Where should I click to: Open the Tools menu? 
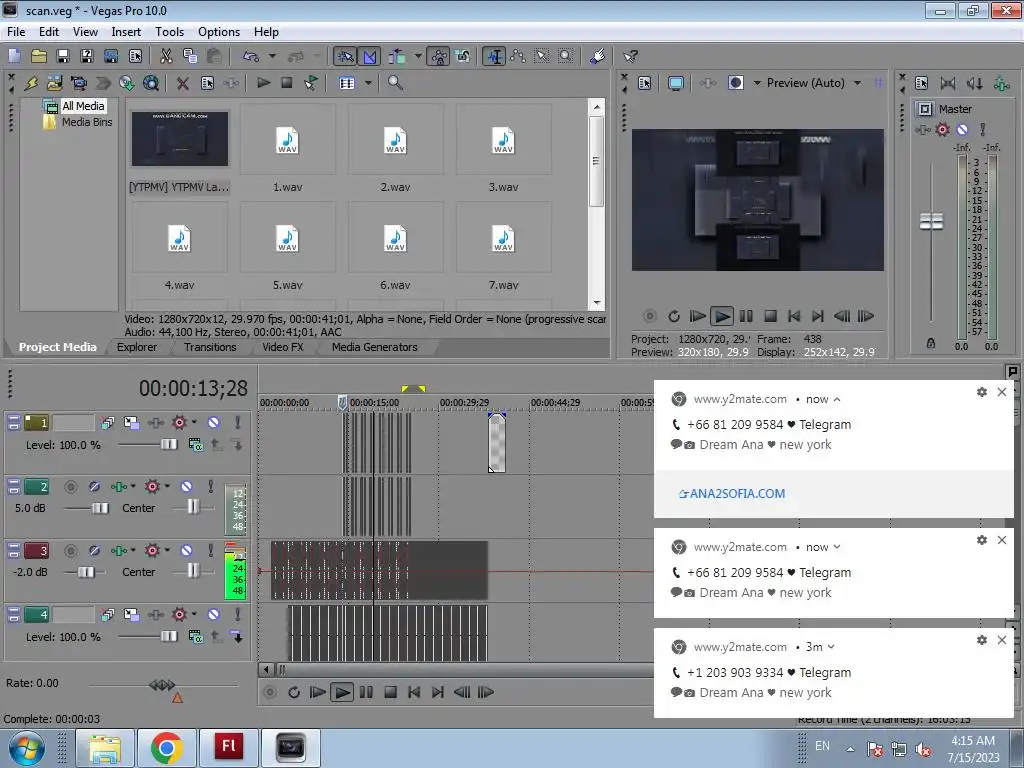pyautogui.click(x=169, y=32)
